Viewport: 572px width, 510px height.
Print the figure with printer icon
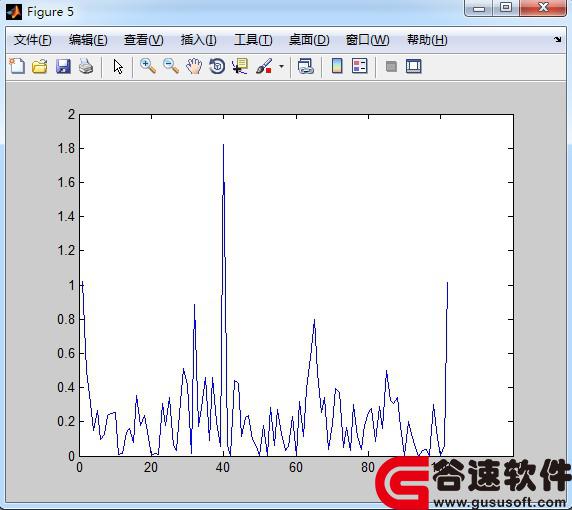click(x=86, y=66)
